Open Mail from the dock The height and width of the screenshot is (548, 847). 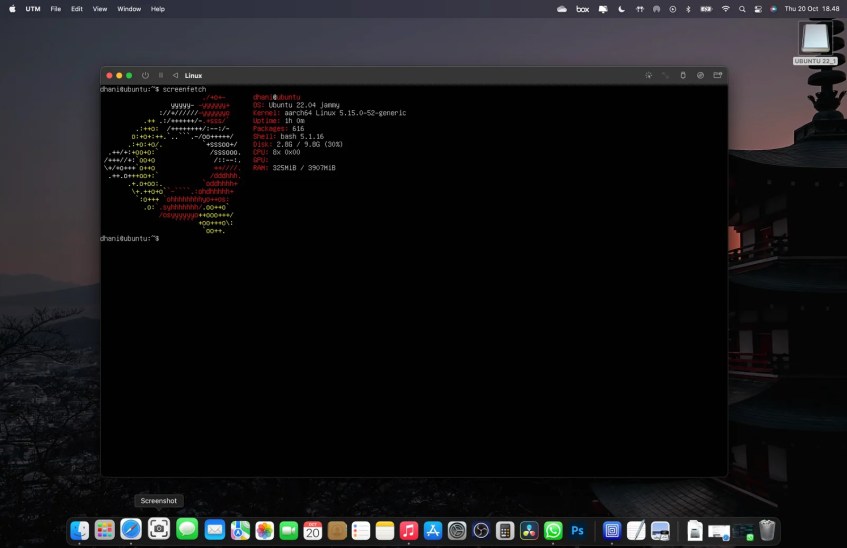point(214,530)
